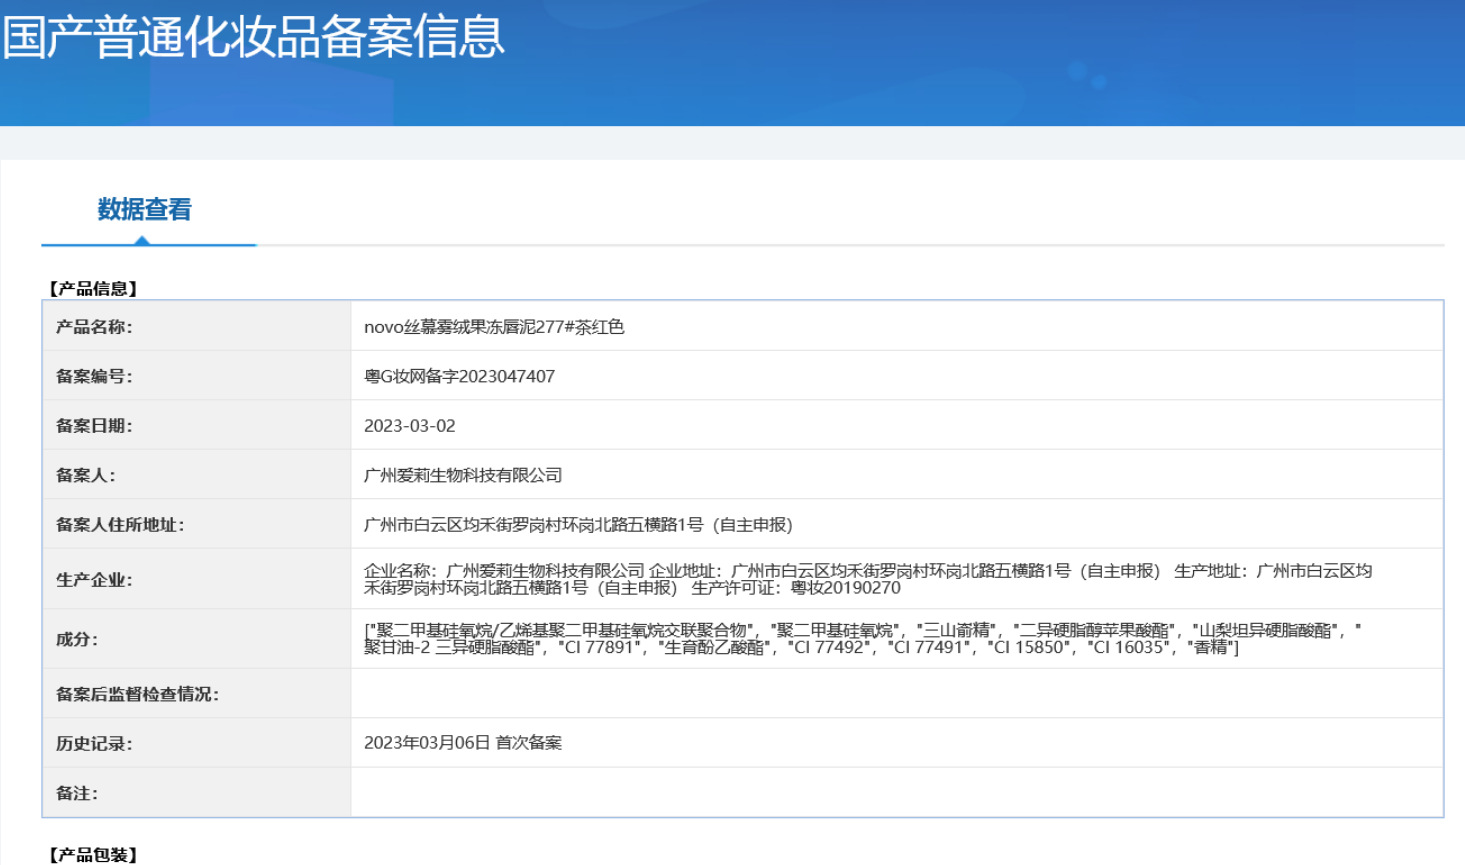Select record number 粤G妆网备字2023047407
This screenshot has height=865, width=1465.
459,376
